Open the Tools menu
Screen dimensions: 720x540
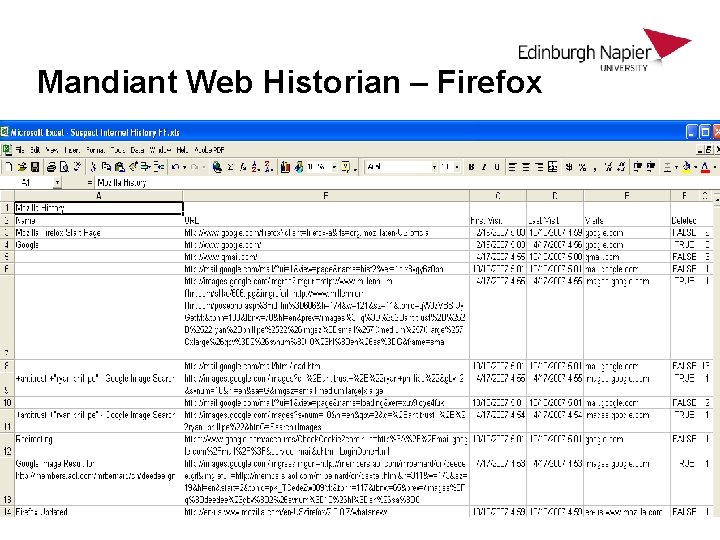[118, 150]
